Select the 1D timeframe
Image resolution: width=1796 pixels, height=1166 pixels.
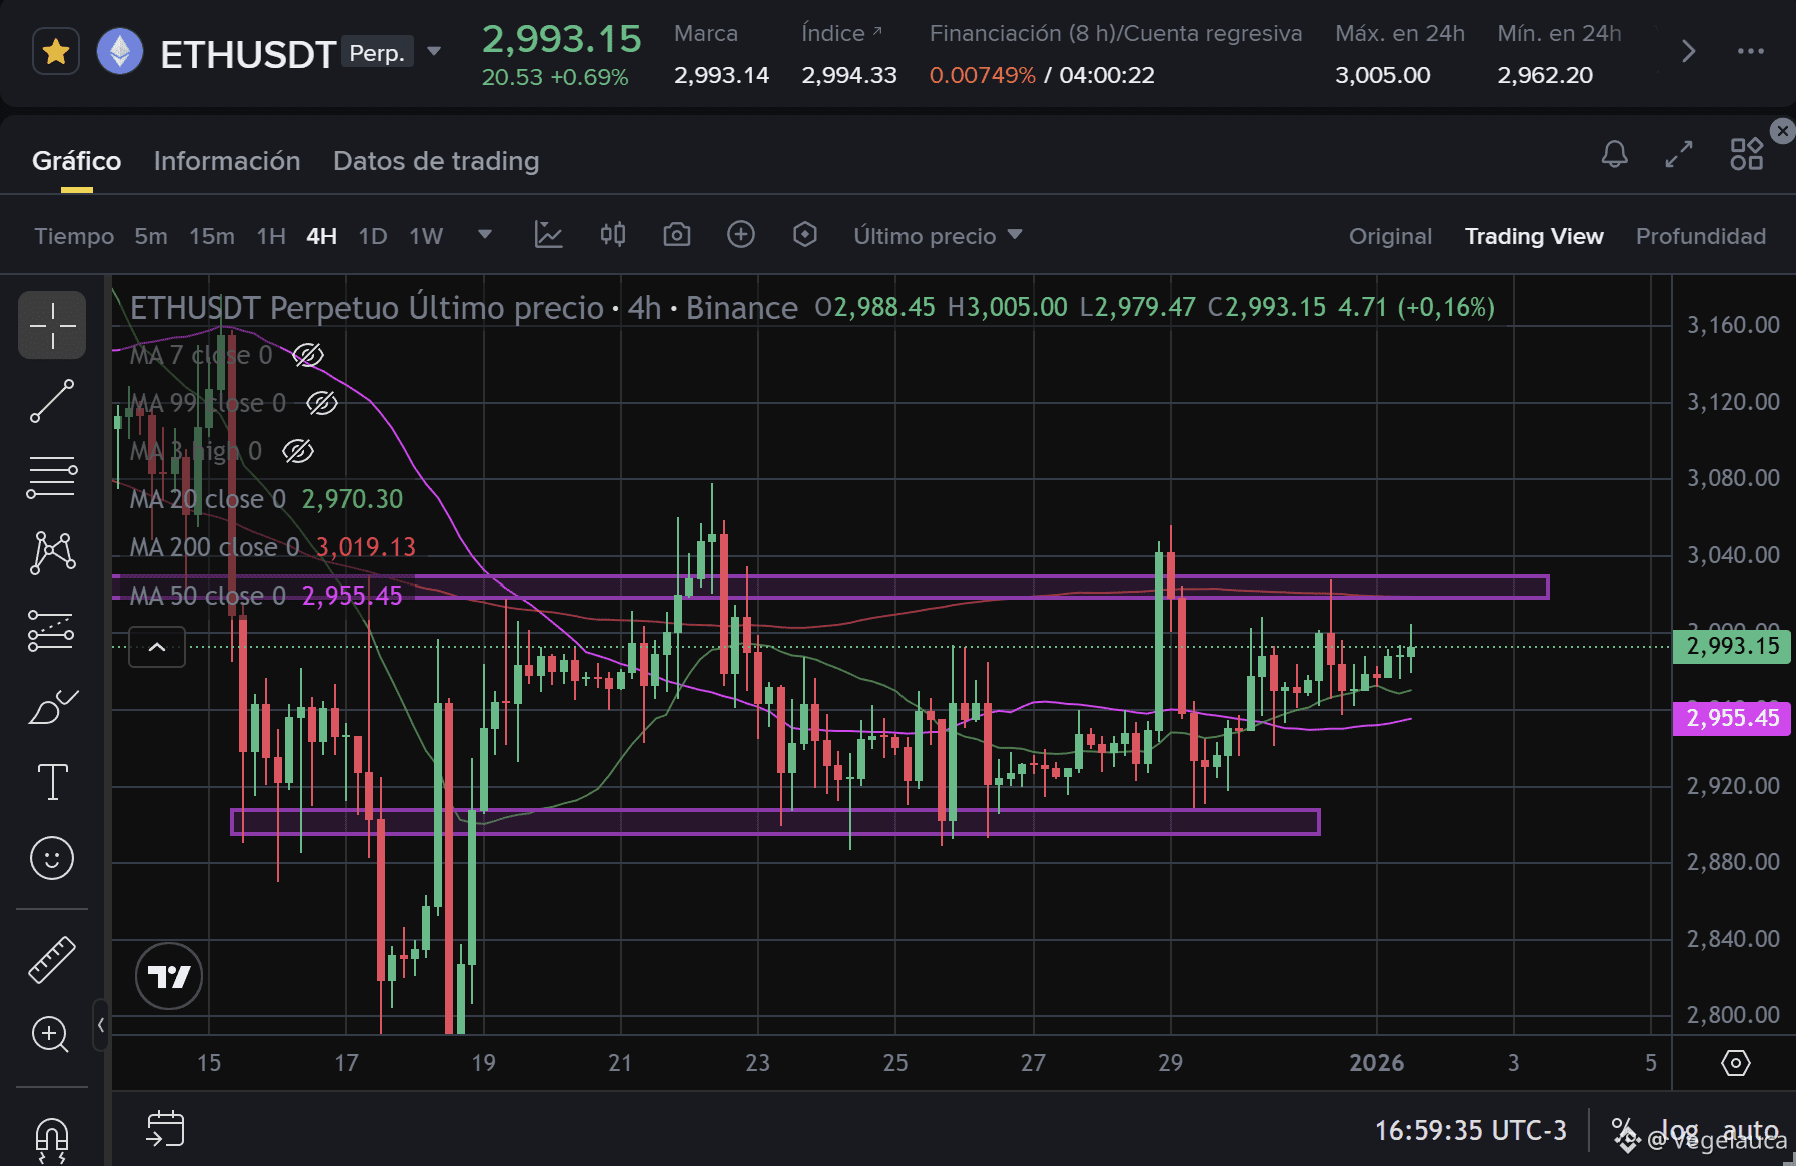click(373, 236)
